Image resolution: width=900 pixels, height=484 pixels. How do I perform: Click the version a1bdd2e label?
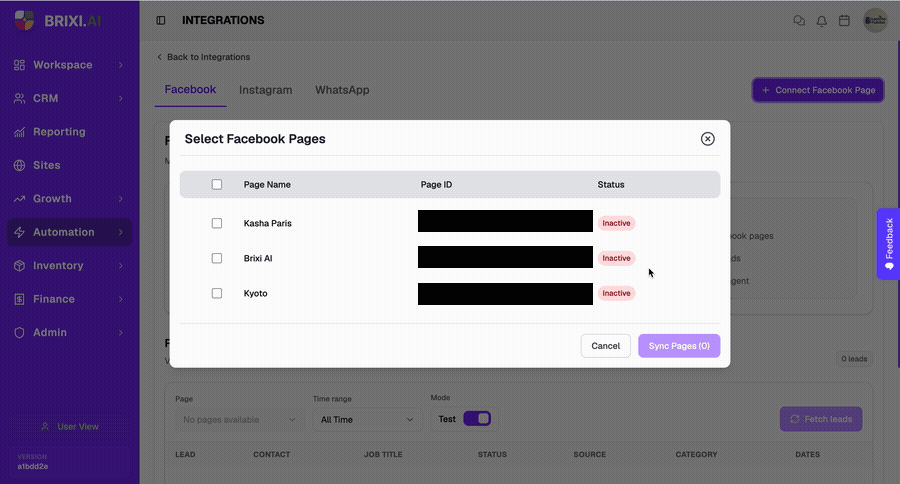pyautogui.click(x=33, y=466)
